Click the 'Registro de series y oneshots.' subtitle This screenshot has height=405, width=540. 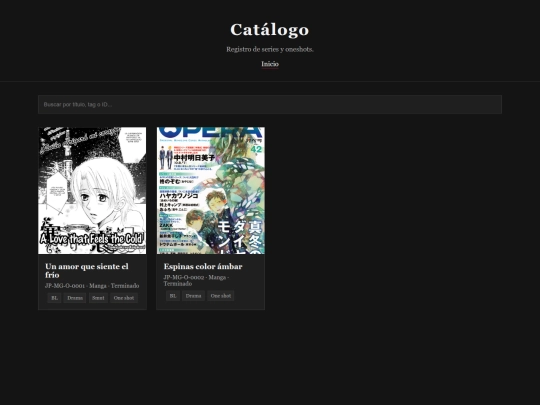tap(270, 49)
